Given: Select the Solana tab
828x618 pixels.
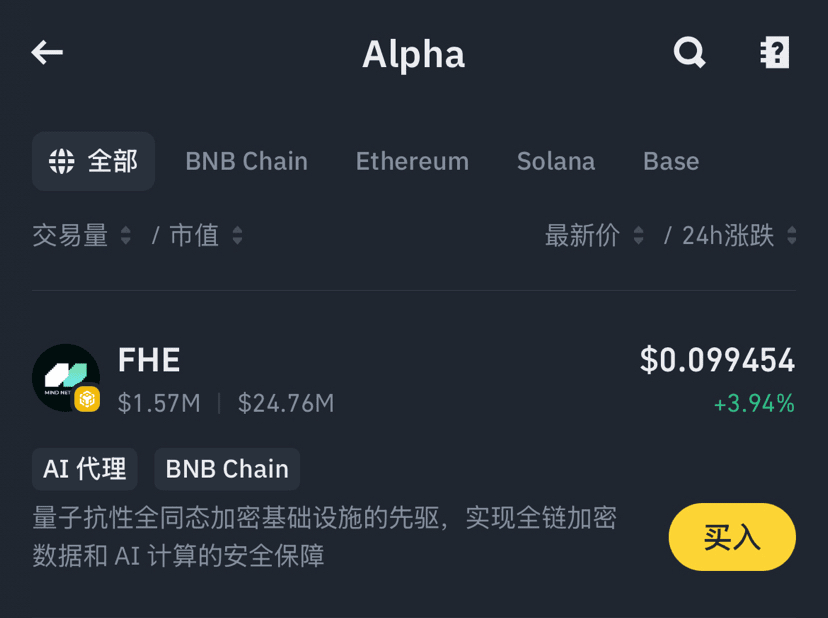Looking at the screenshot, I should click(556, 161).
